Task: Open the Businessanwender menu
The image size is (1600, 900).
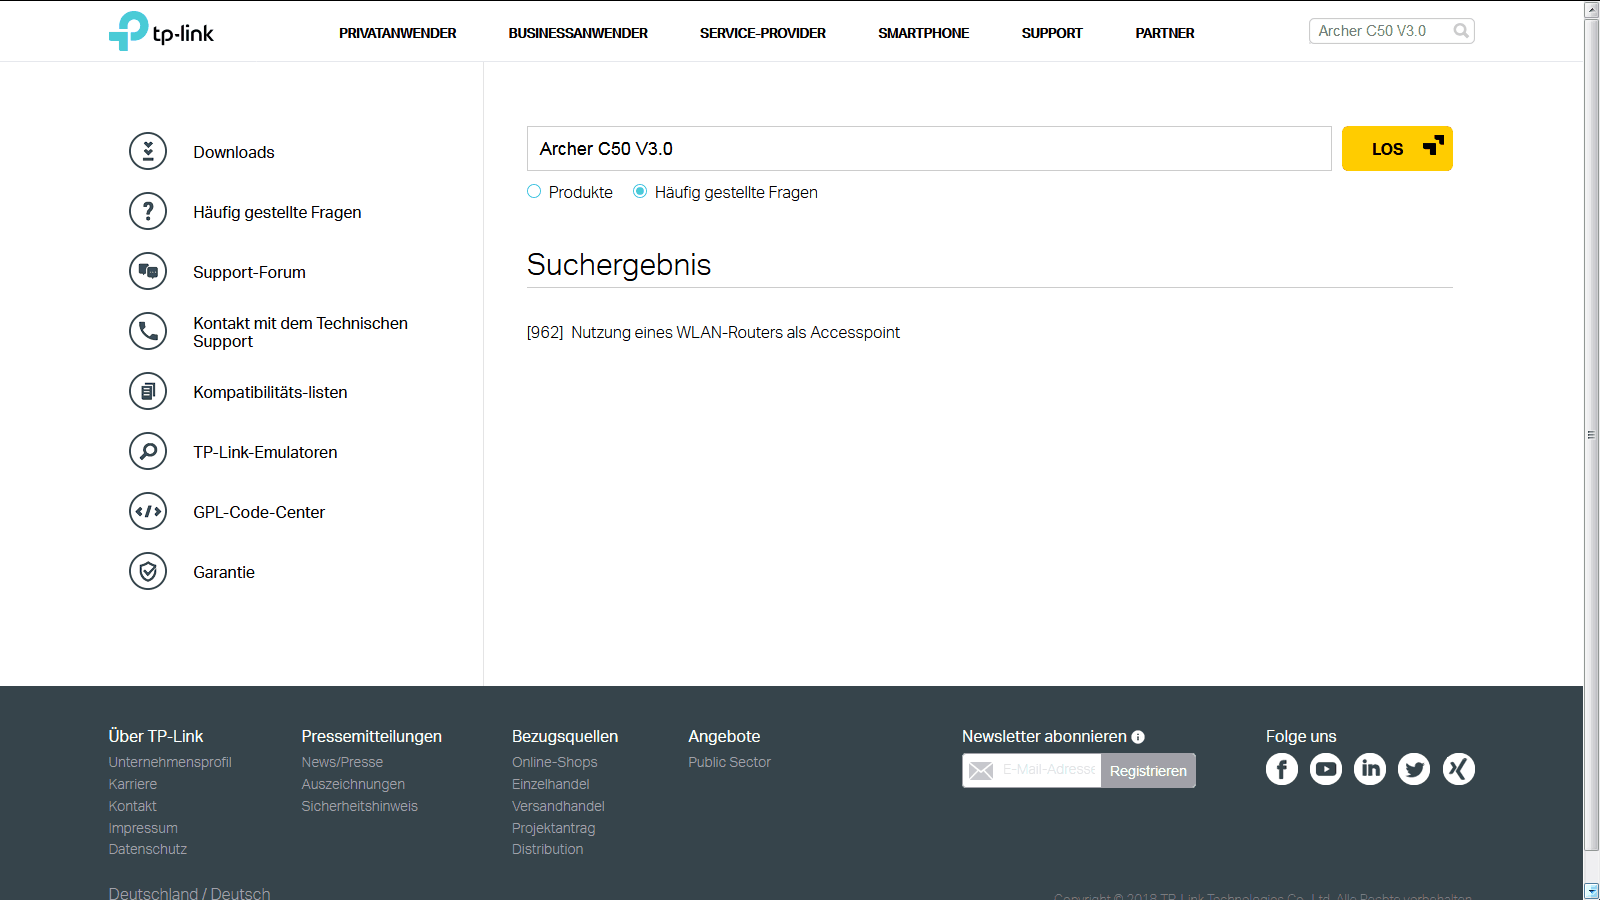Action: tap(578, 33)
